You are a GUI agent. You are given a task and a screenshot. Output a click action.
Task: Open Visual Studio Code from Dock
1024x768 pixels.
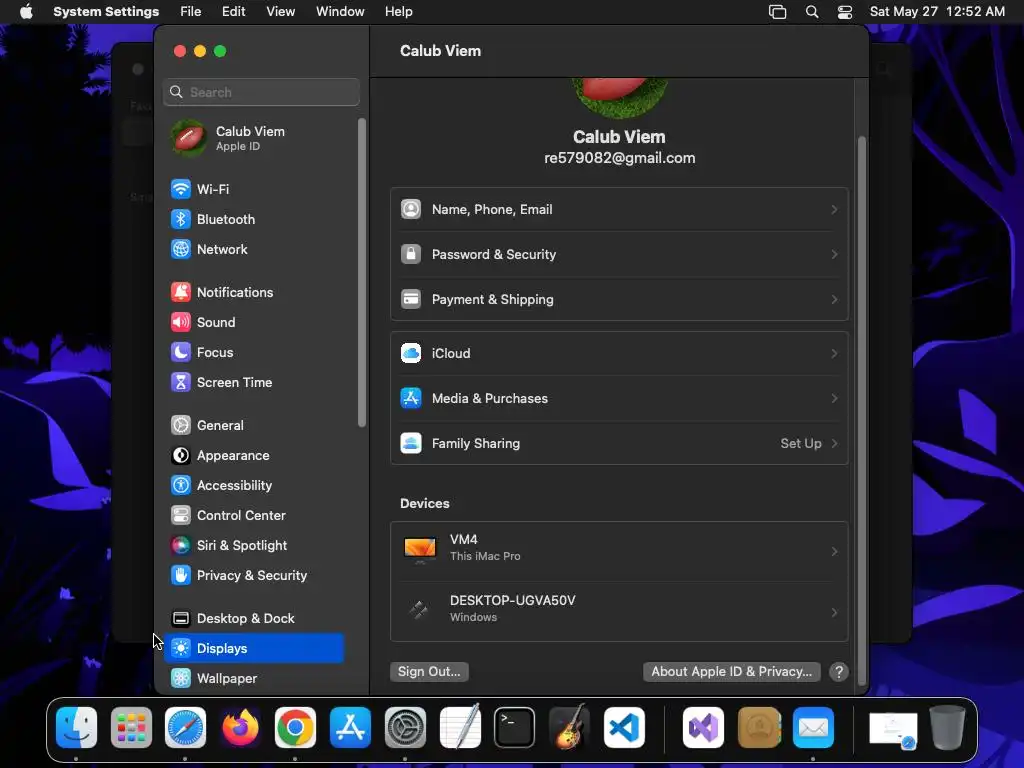tap(624, 728)
